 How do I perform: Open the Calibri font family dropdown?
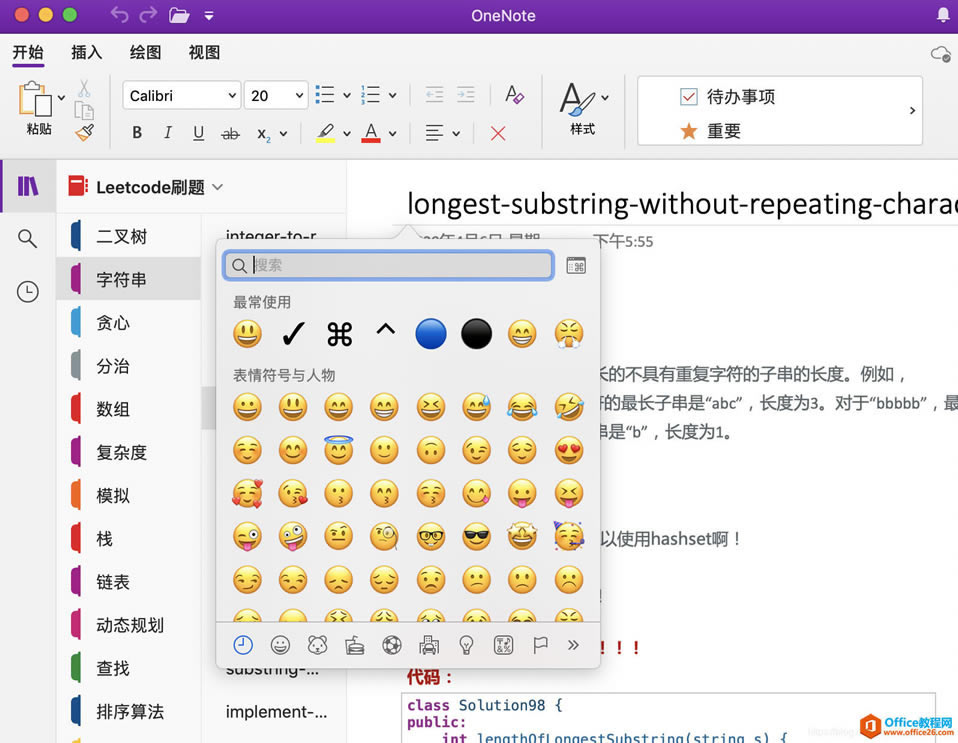tap(181, 95)
